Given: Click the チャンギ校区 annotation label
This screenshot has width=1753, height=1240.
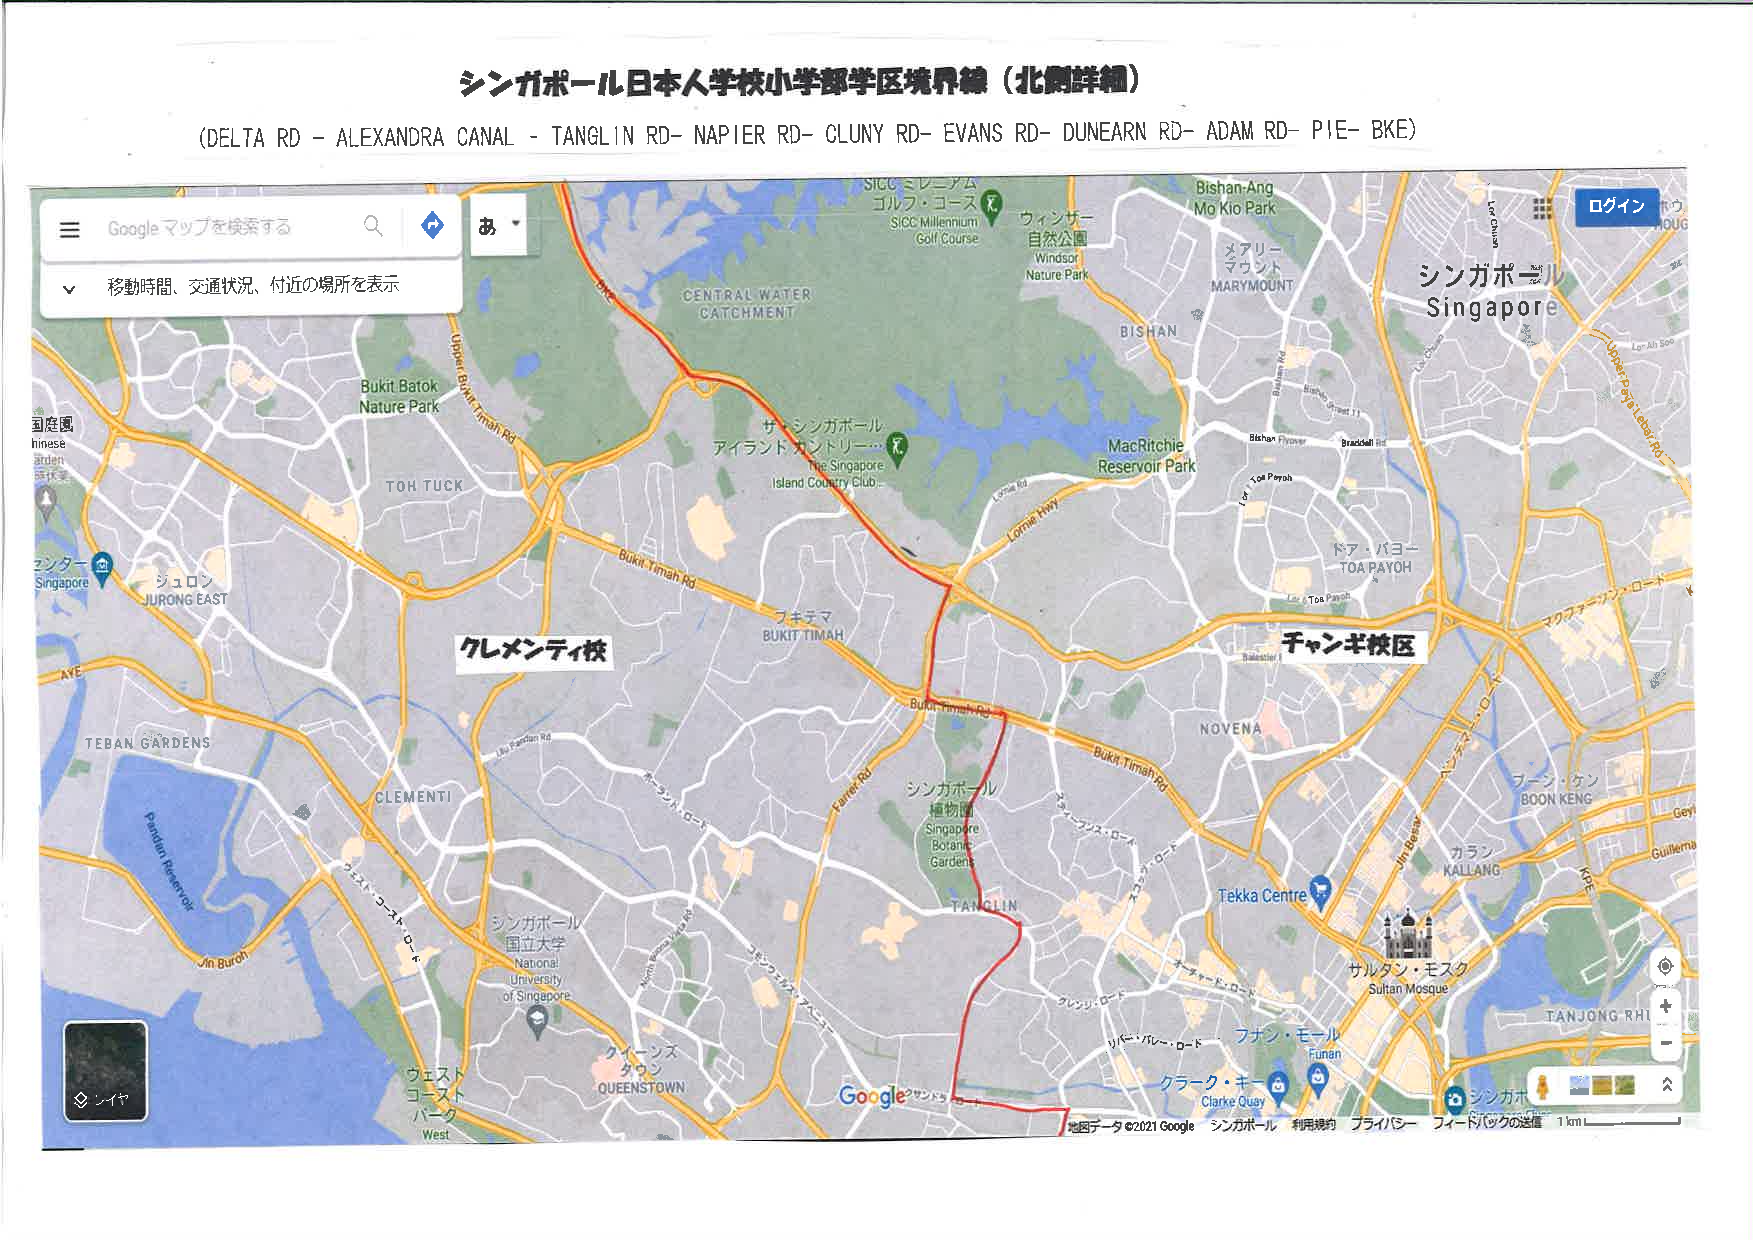Looking at the screenshot, I should (1348, 643).
